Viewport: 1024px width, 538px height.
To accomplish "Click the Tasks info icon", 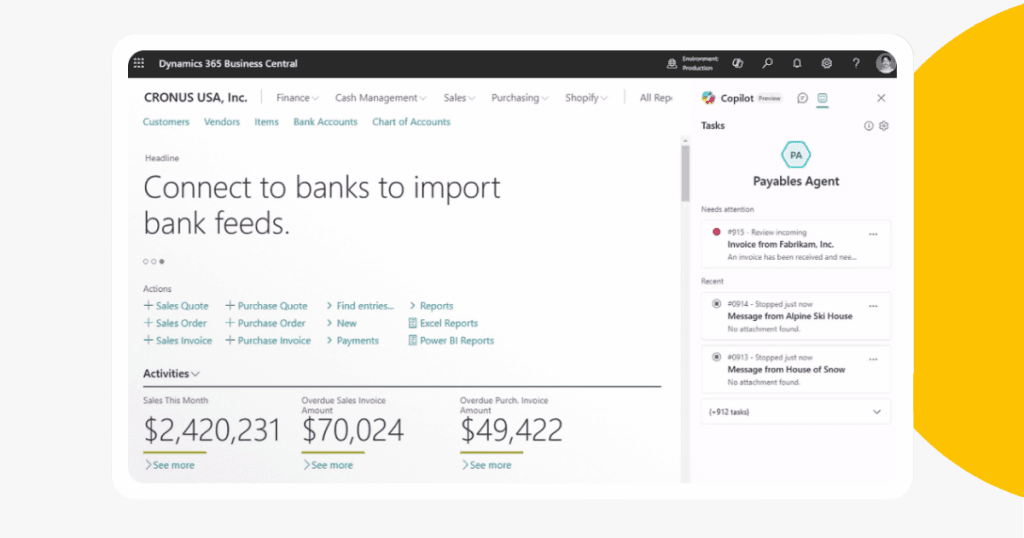I will click(x=868, y=126).
